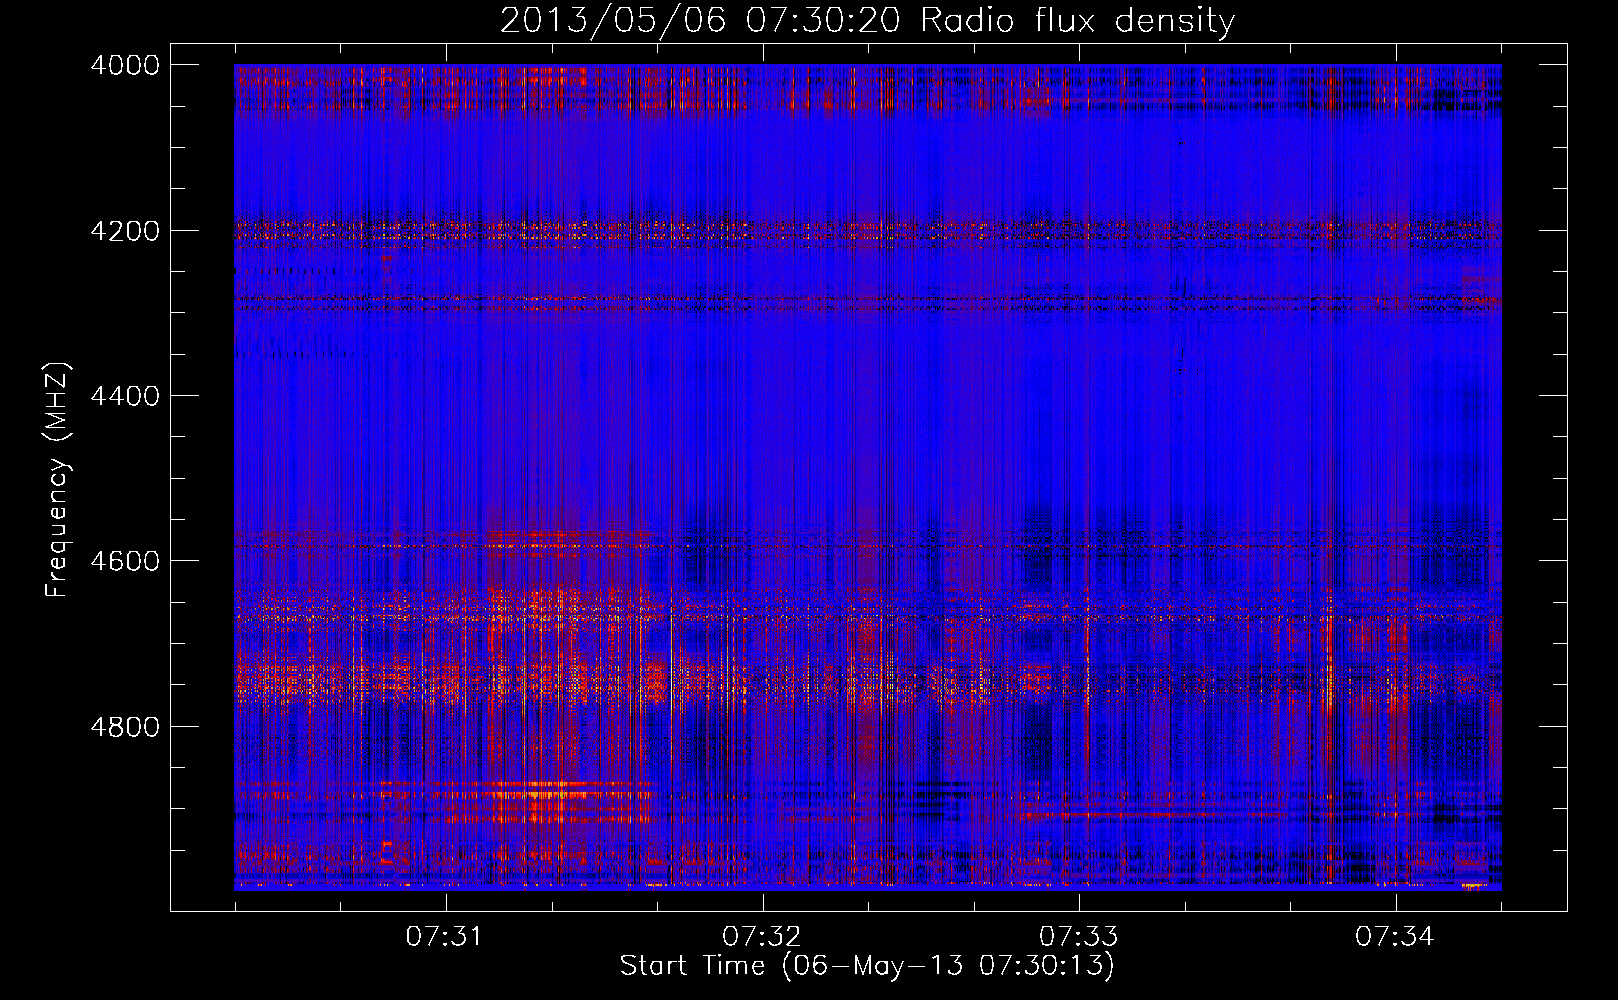This screenshot has width=1618, height=1000.
Task: Click the 4400 frequency tick label
Action: point(124,396)
